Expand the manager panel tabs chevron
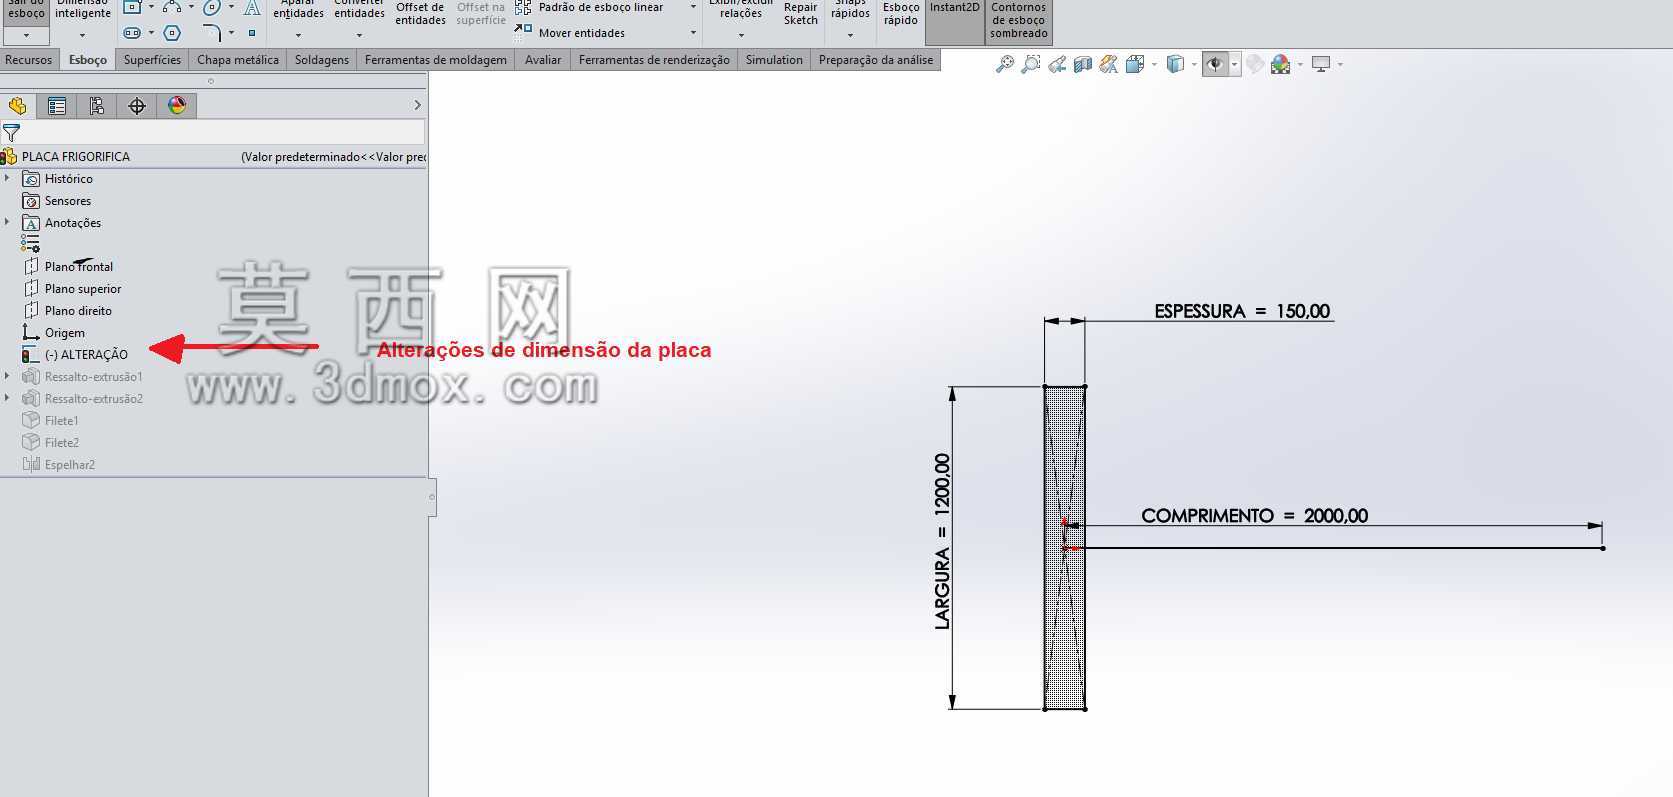 [x=417, y=105]
